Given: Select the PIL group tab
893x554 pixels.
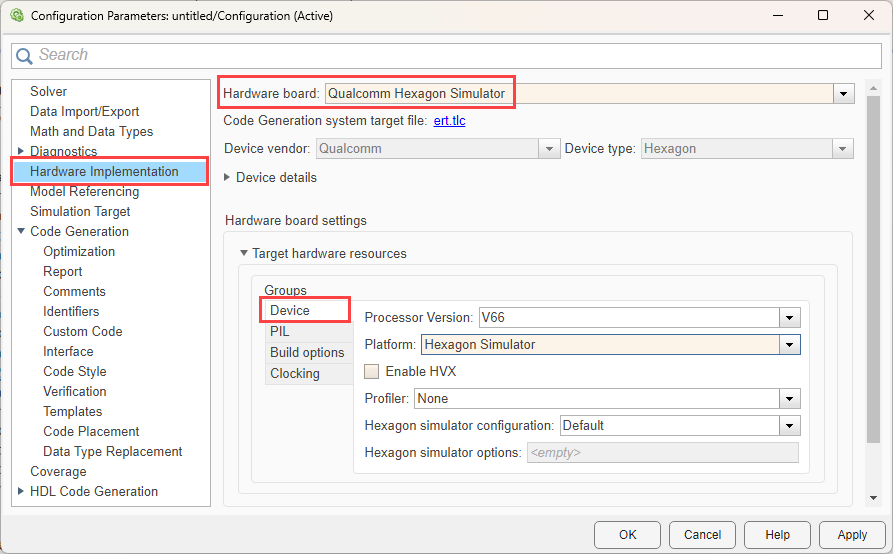Looking at the screenshot, I should point(280,331).
